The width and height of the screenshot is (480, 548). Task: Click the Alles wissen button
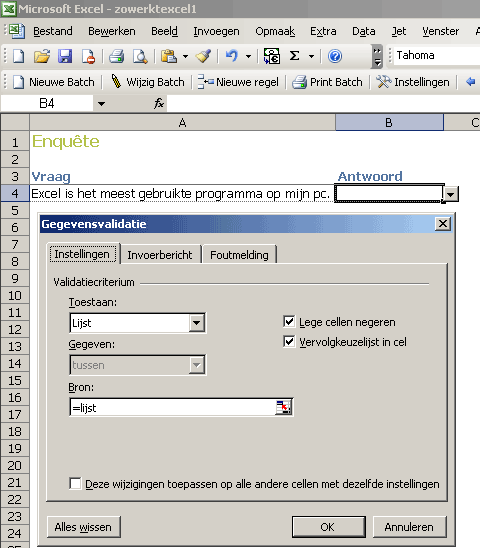click(83, 527)
